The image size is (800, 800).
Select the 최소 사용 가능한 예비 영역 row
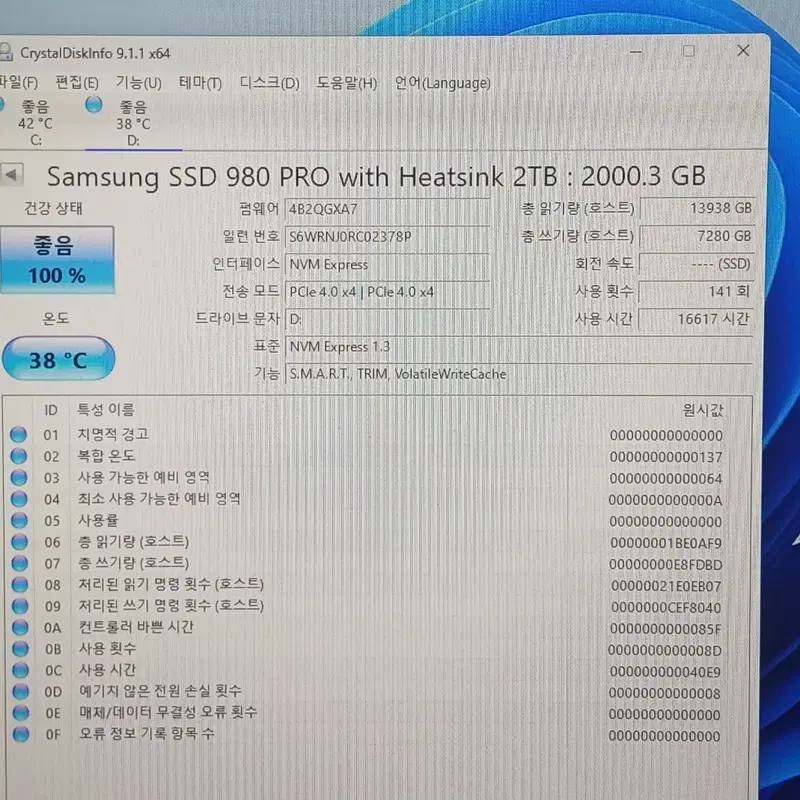click(x=378, y=499)
